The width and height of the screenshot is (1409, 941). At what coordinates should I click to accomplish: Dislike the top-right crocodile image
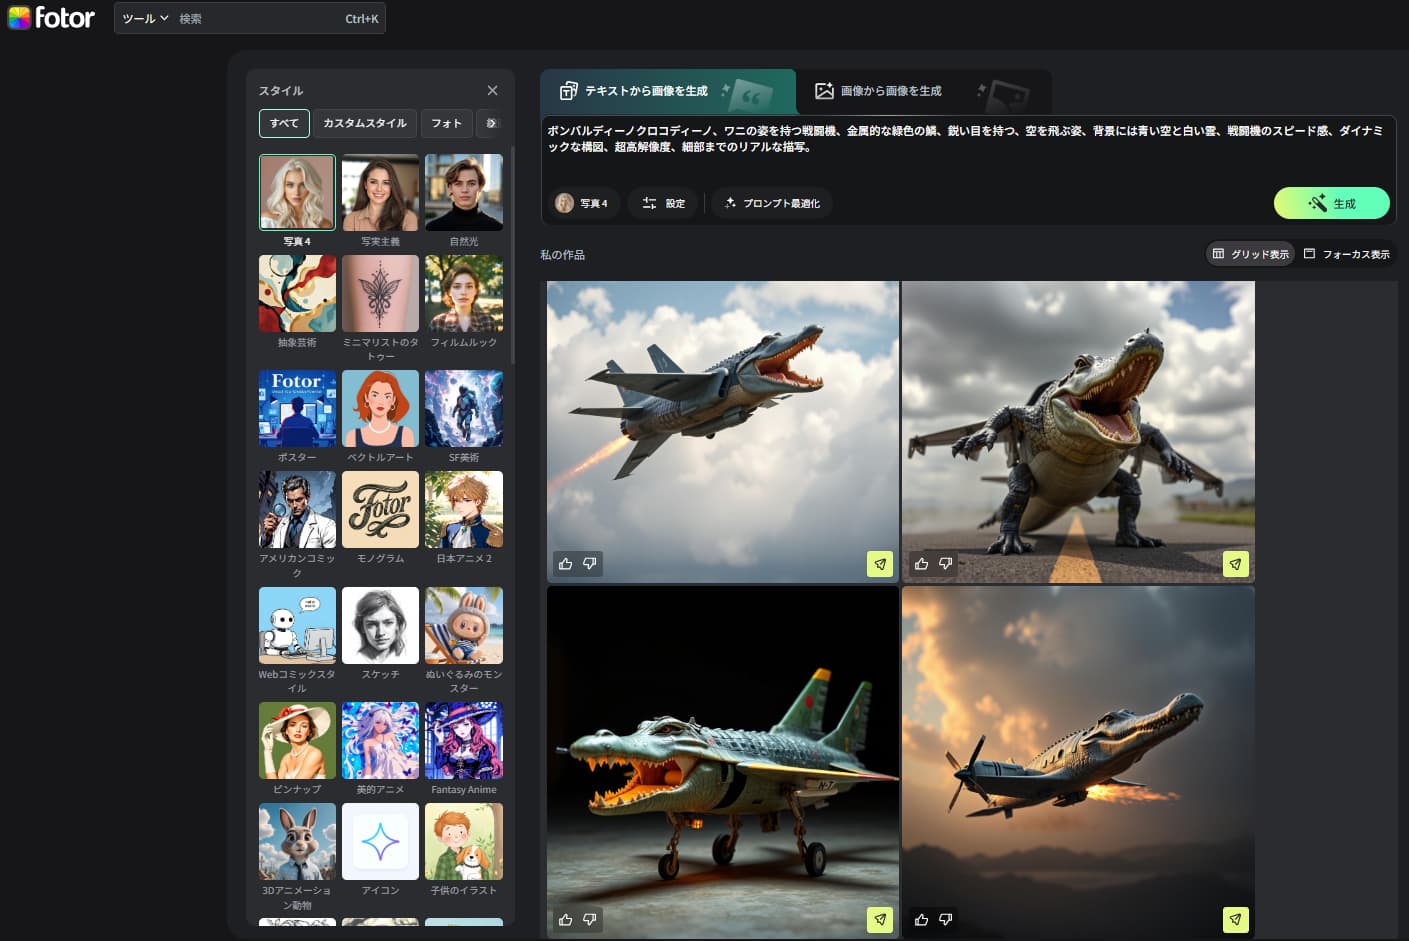coord(945,564)
